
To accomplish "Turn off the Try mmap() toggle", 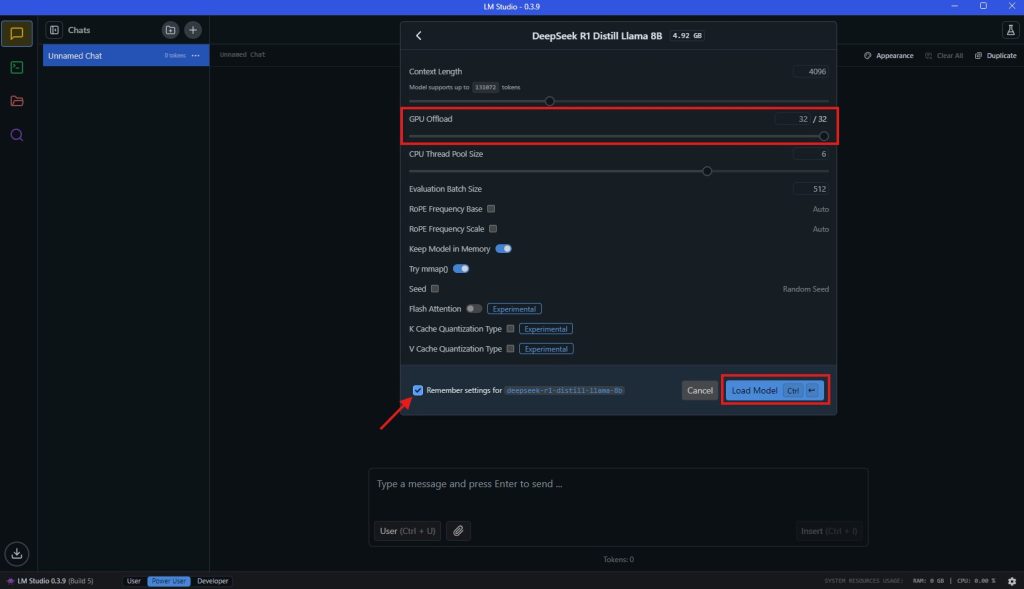I will pos(462,268).
